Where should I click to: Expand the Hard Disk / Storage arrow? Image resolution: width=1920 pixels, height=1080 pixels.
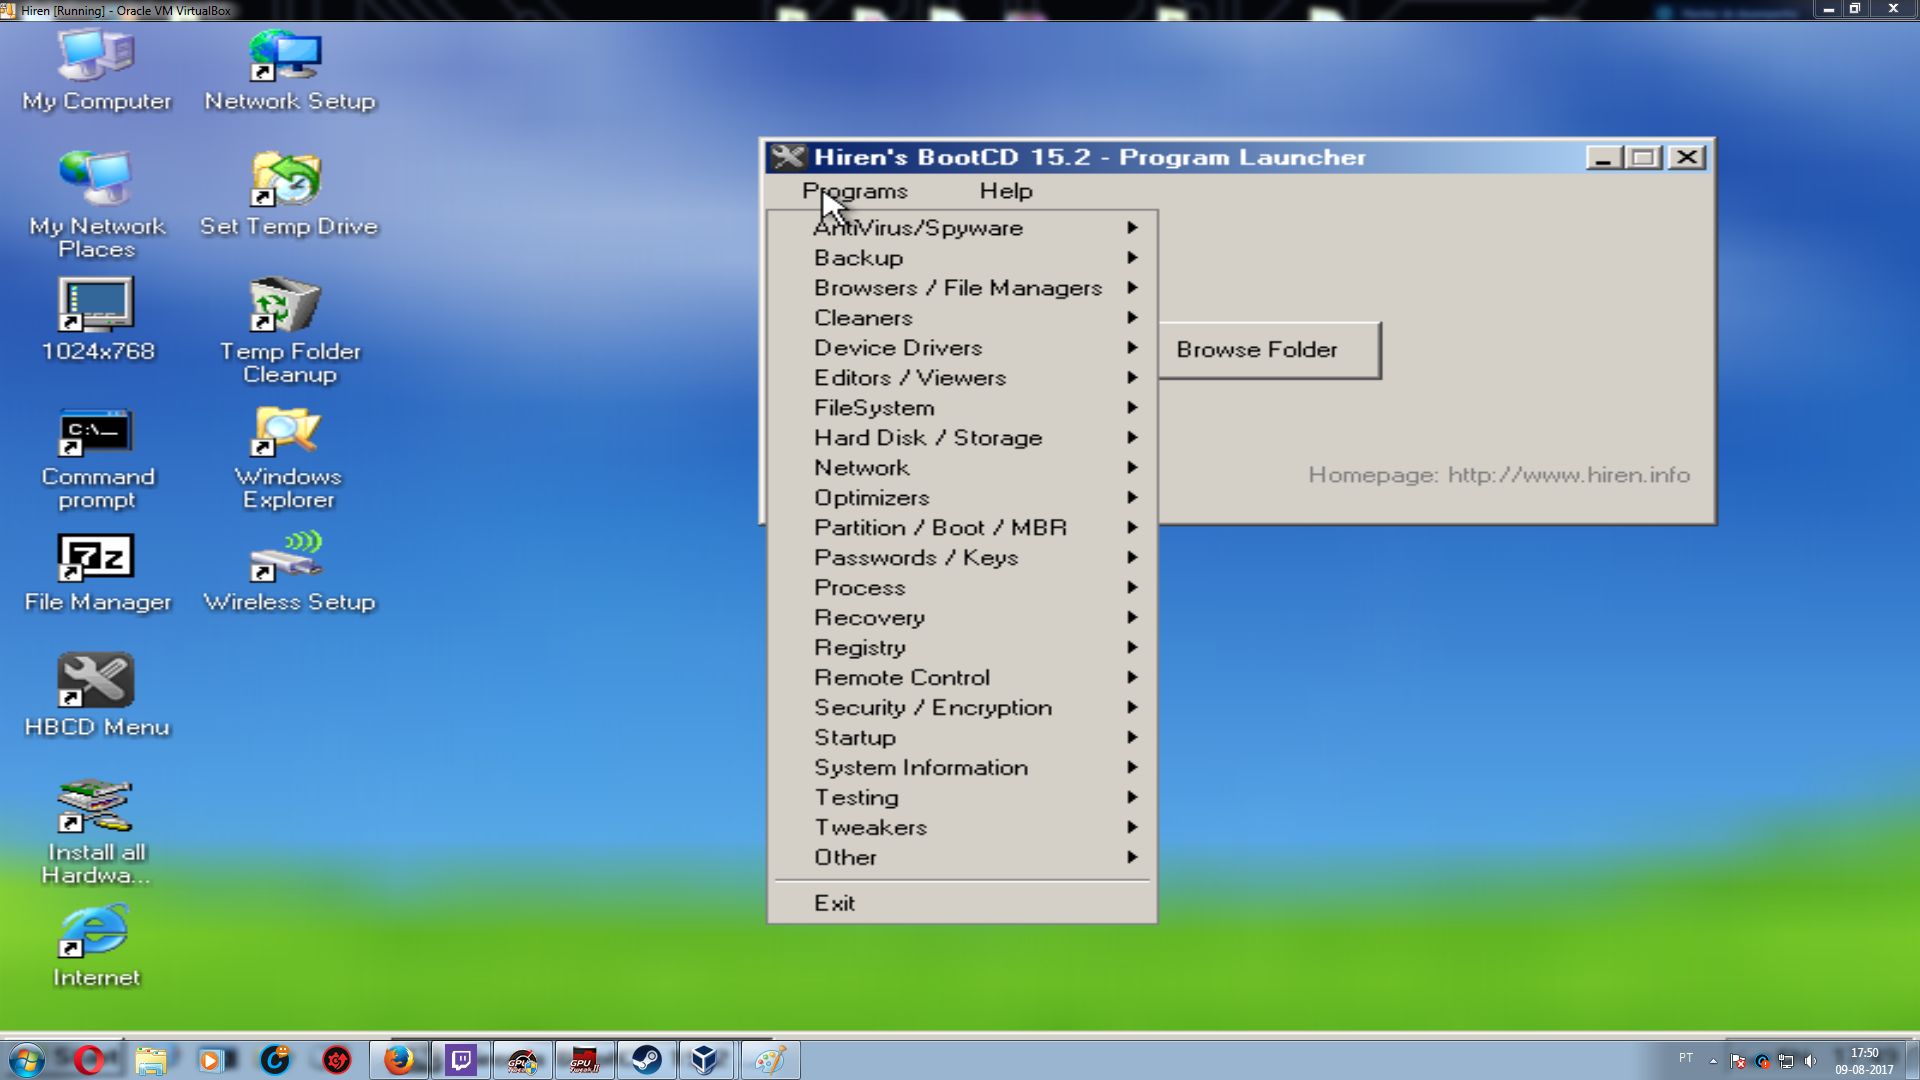point(1132,438)
